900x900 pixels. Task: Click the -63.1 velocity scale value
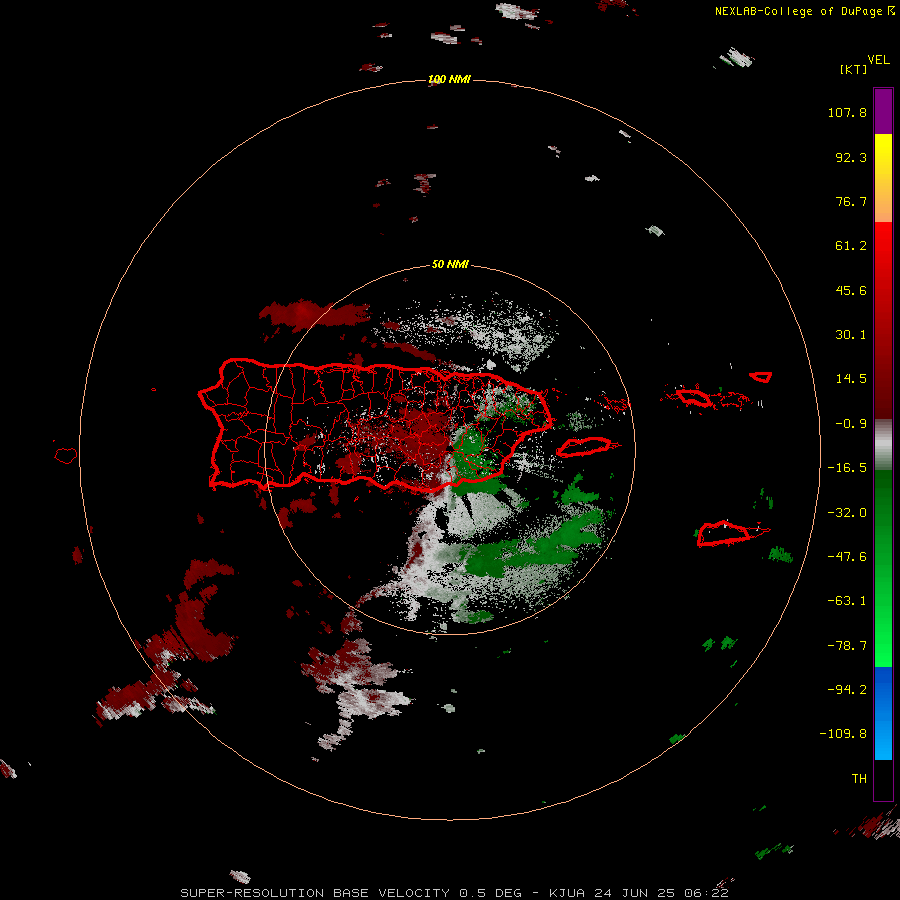click(847, 601)
